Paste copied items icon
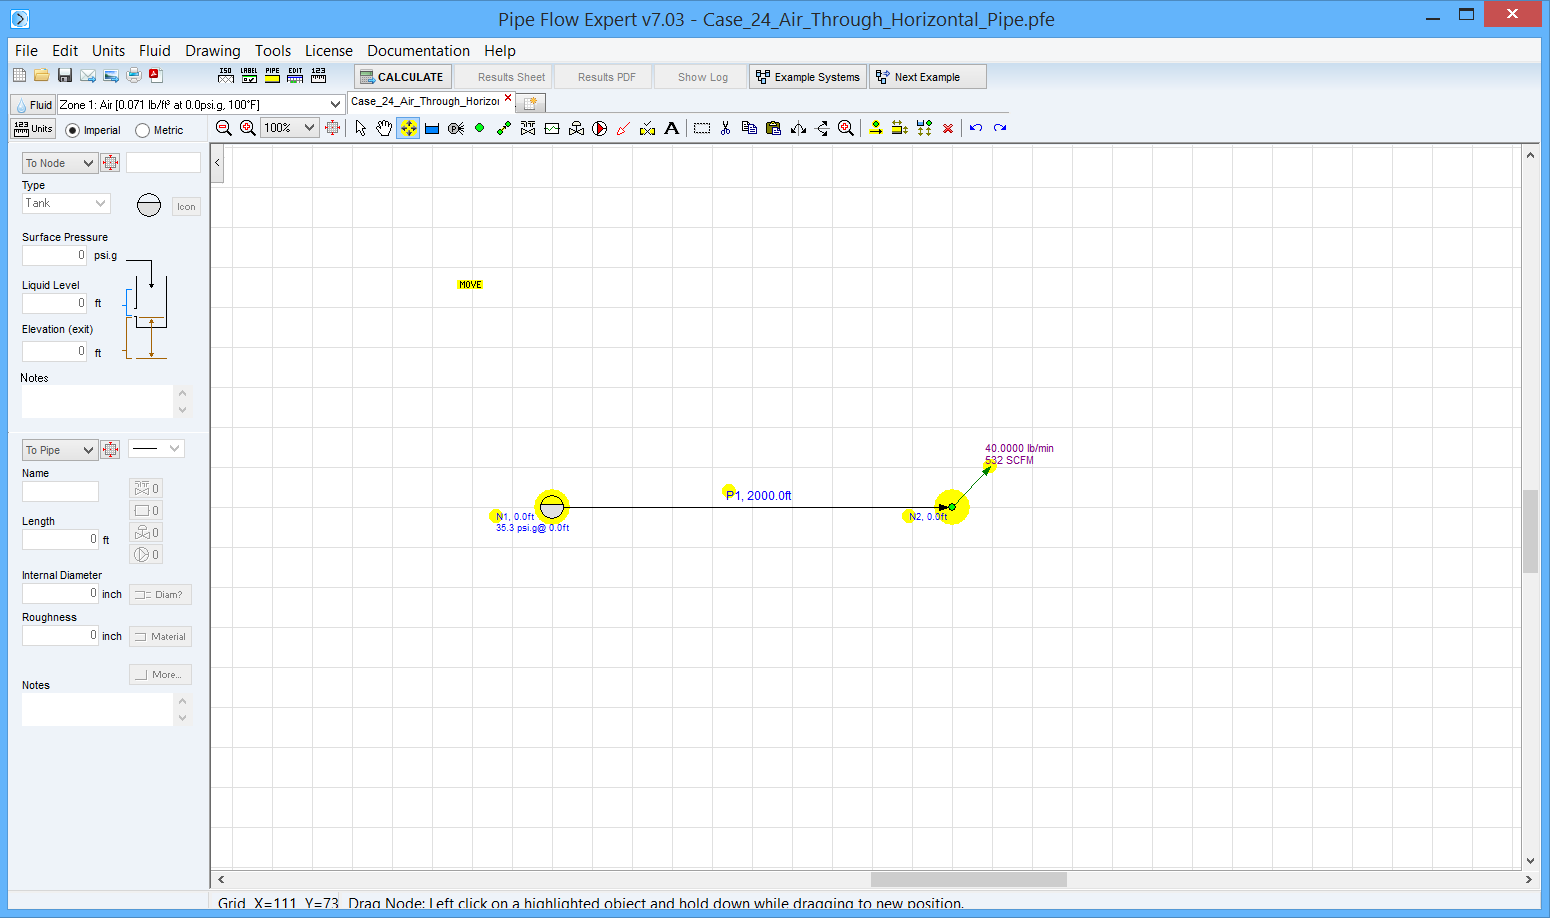Image resolution: width=1550 pixels, height=918 pixels. 773,128
